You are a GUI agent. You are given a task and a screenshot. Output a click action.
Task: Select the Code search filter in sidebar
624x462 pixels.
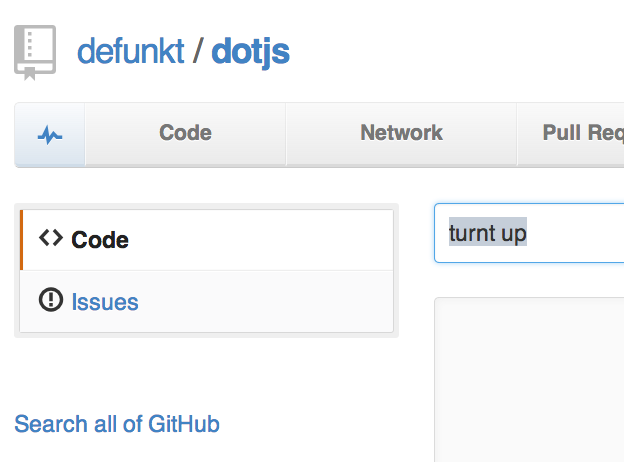pos(99,240)
